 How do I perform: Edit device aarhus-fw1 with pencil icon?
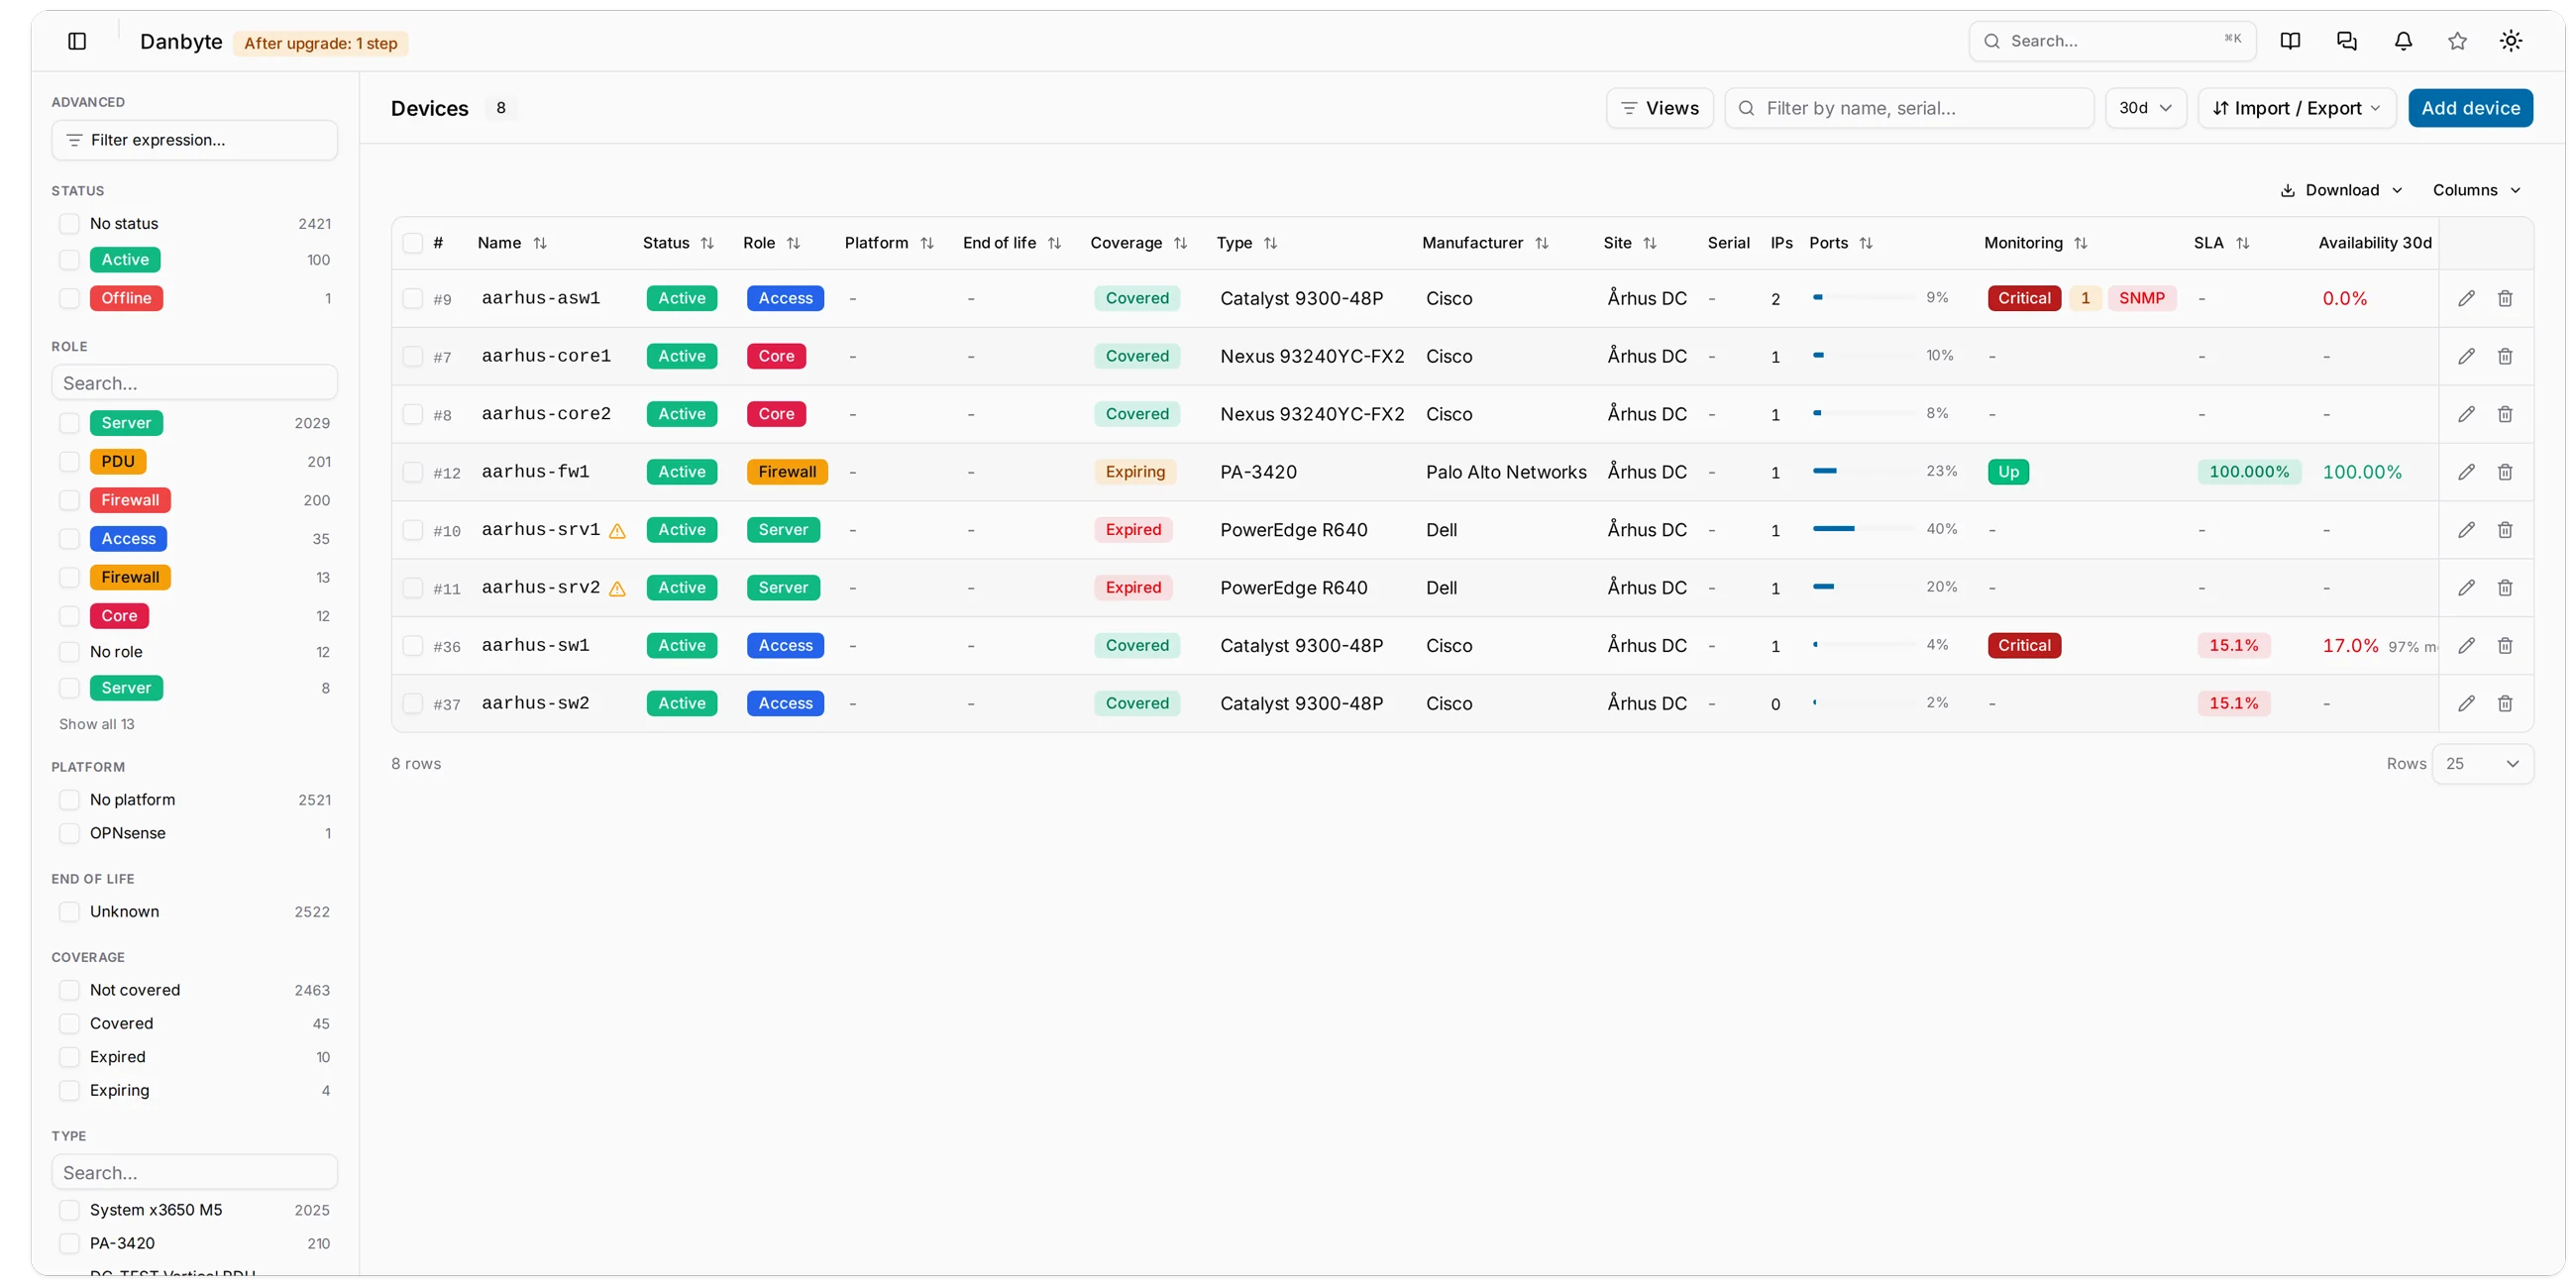click(x=2466, y=472)
